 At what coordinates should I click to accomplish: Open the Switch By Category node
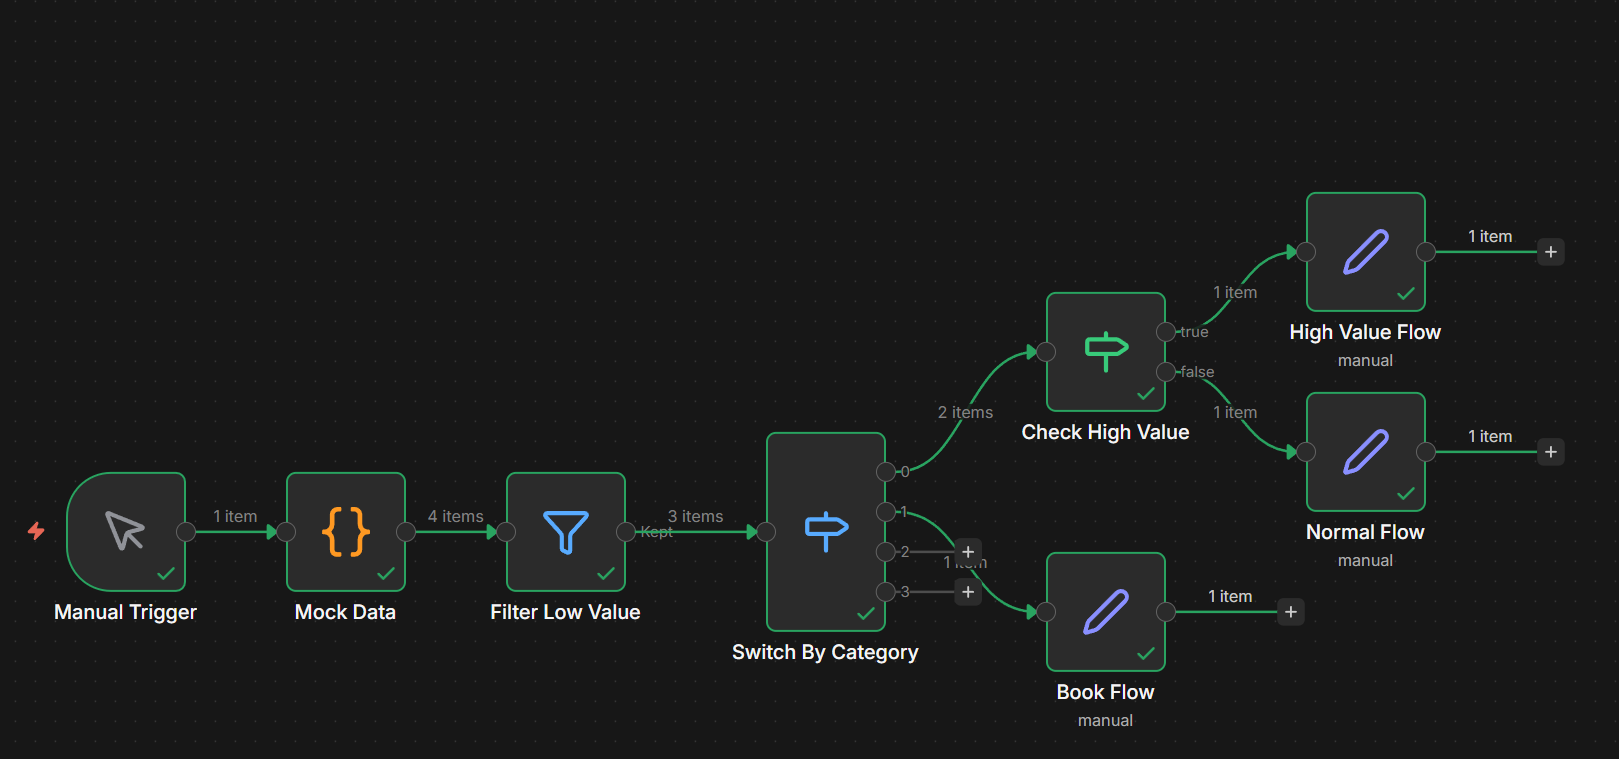(826, 531)
